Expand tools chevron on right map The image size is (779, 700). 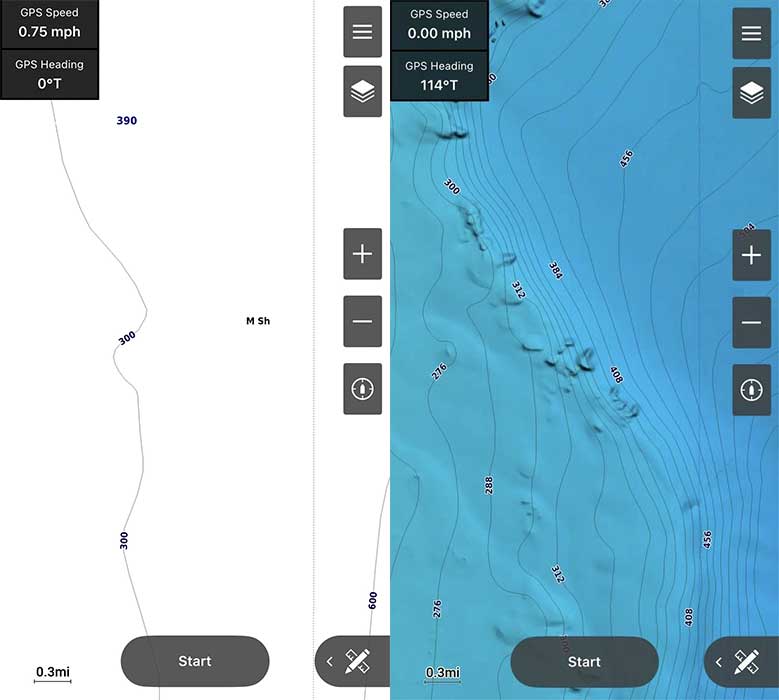point(719,662)
